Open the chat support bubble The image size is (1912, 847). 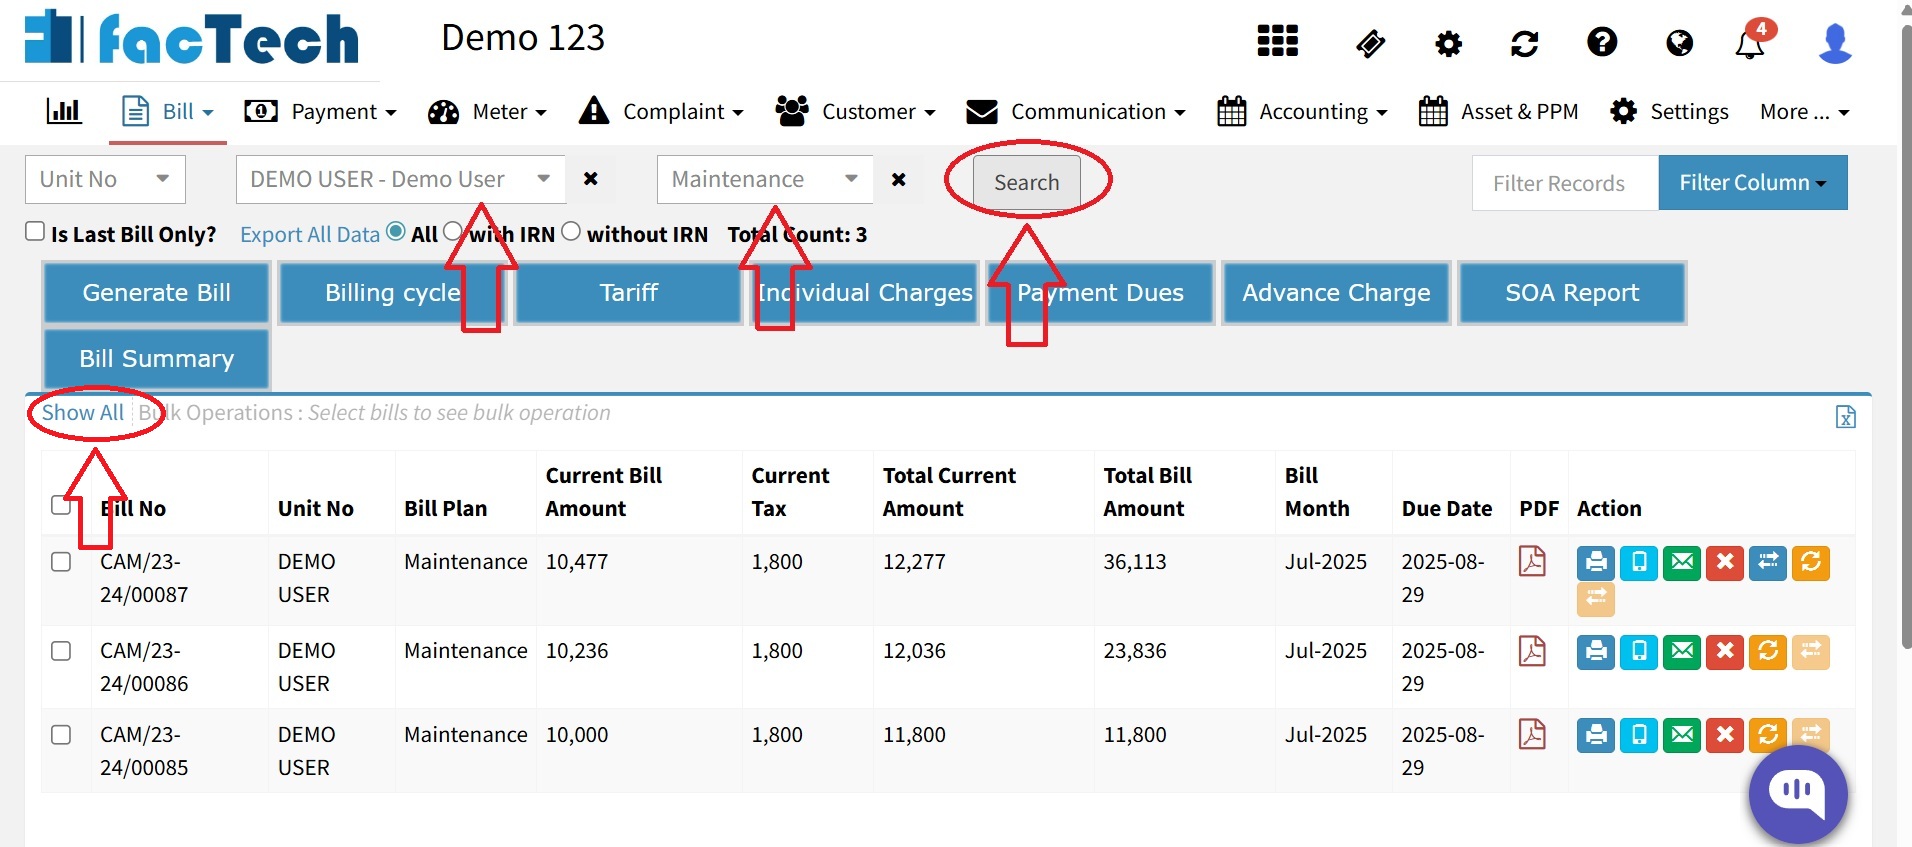(1797, 794)
